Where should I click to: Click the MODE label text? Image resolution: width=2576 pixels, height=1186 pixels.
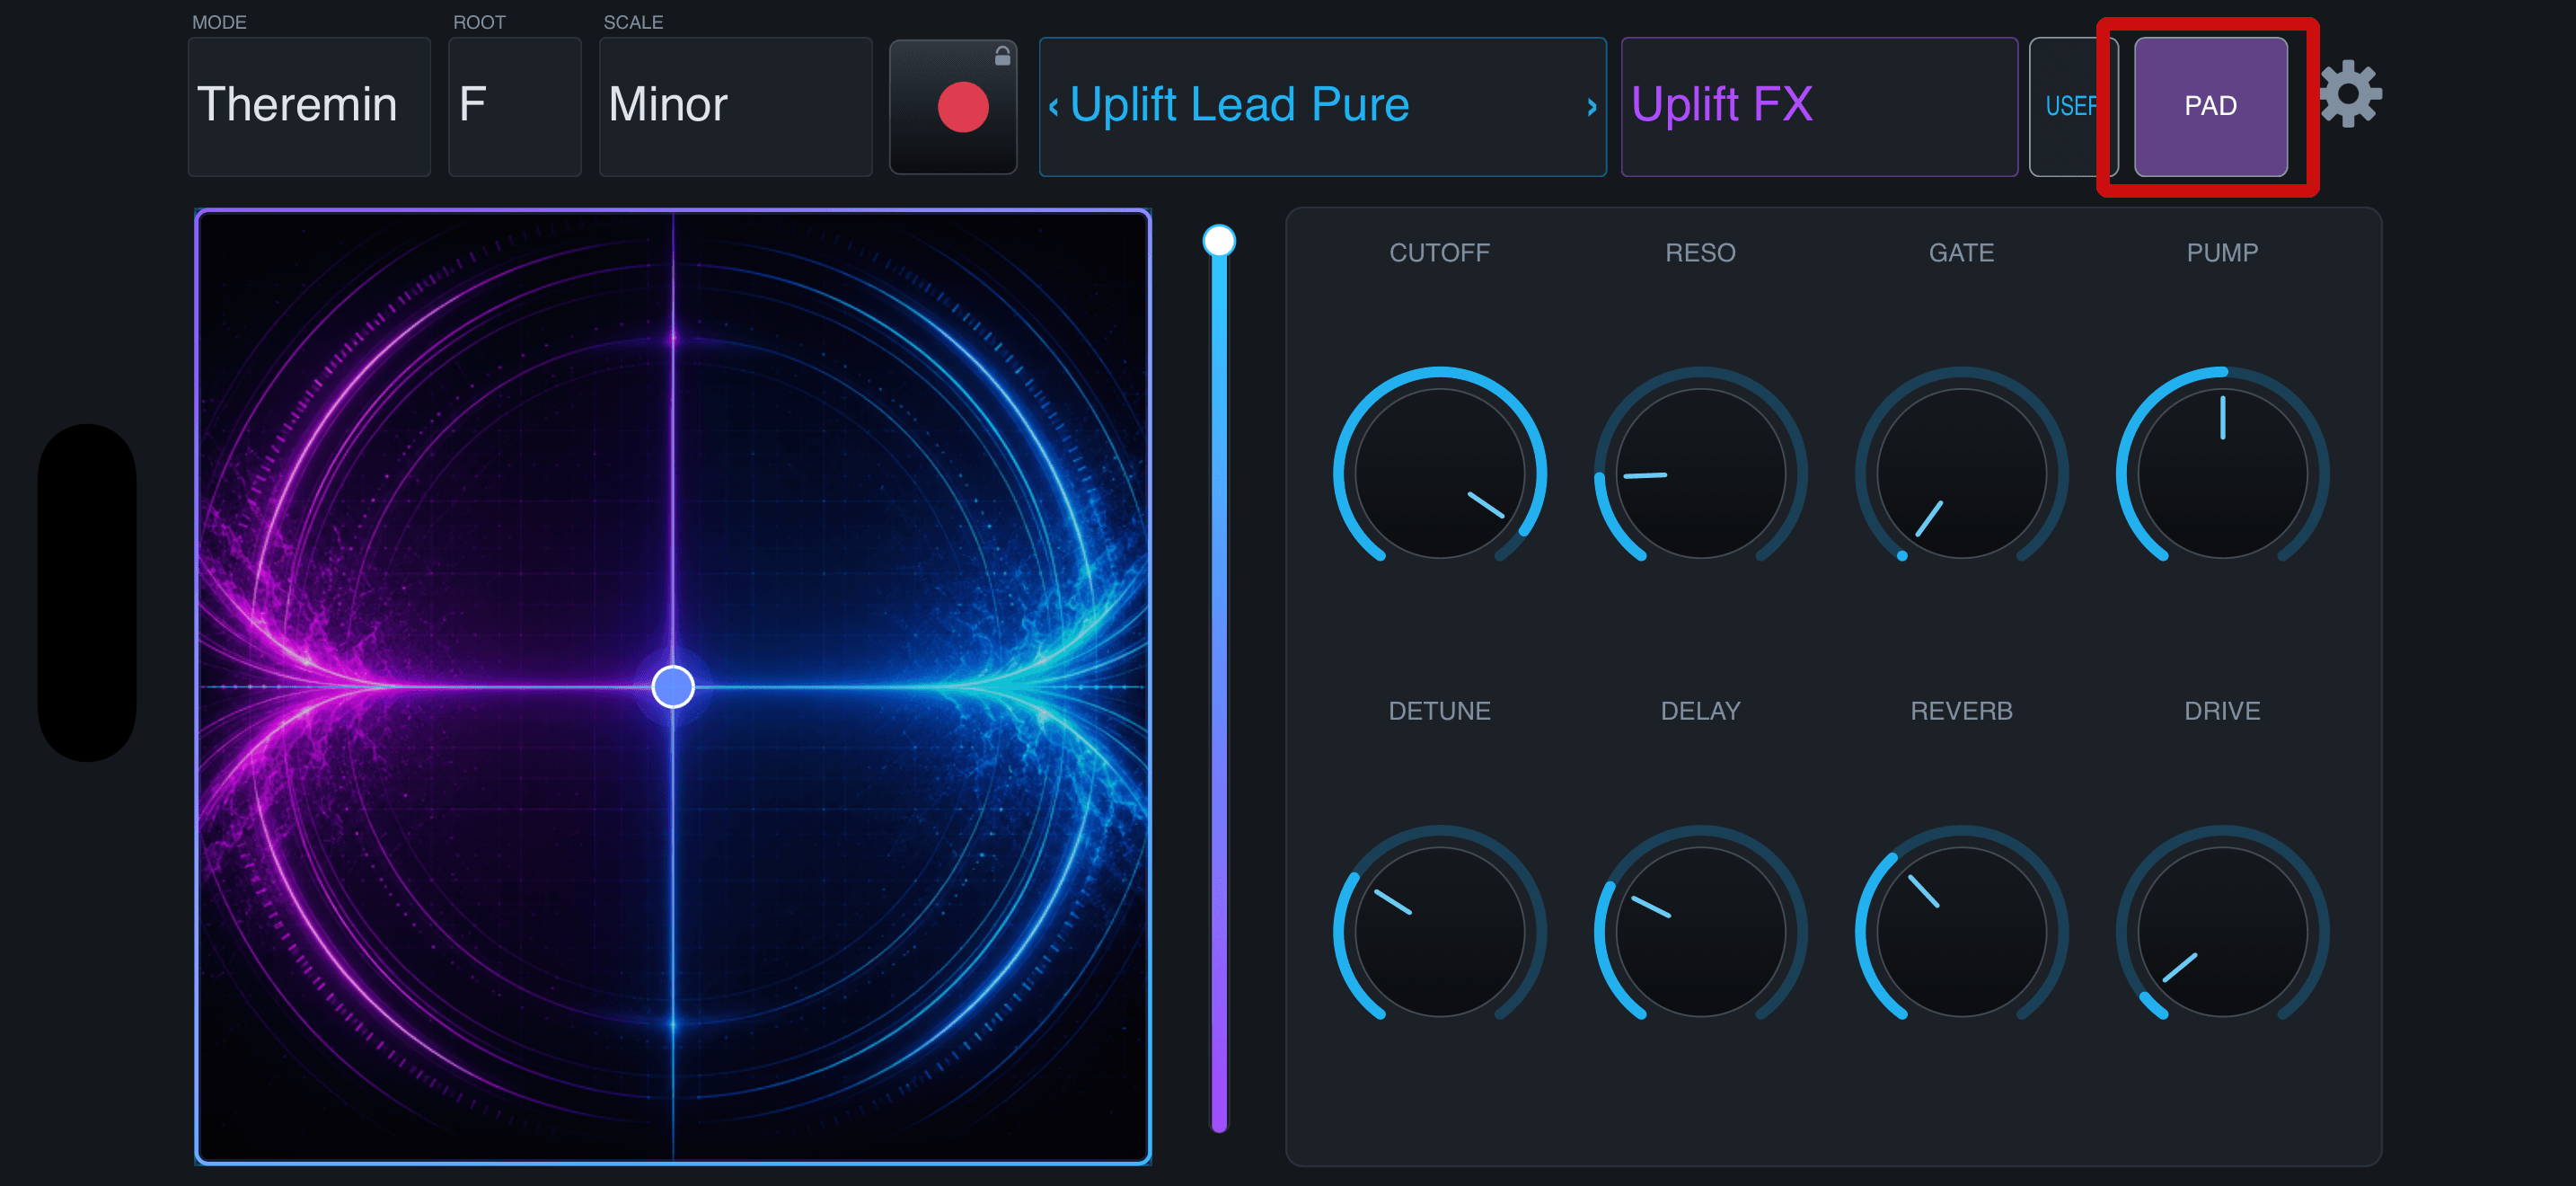coord(219,22)
